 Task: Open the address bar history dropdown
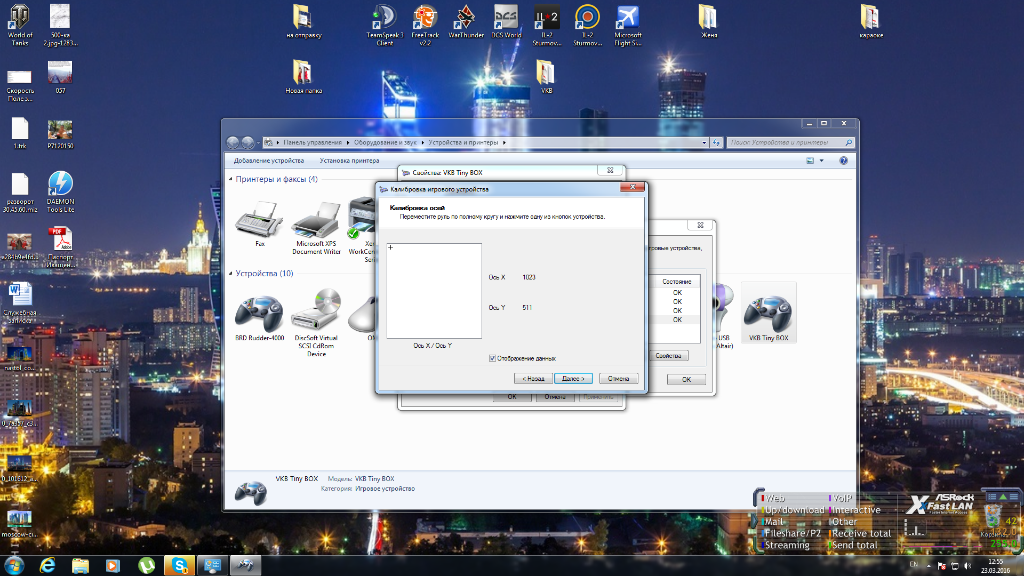704,142
